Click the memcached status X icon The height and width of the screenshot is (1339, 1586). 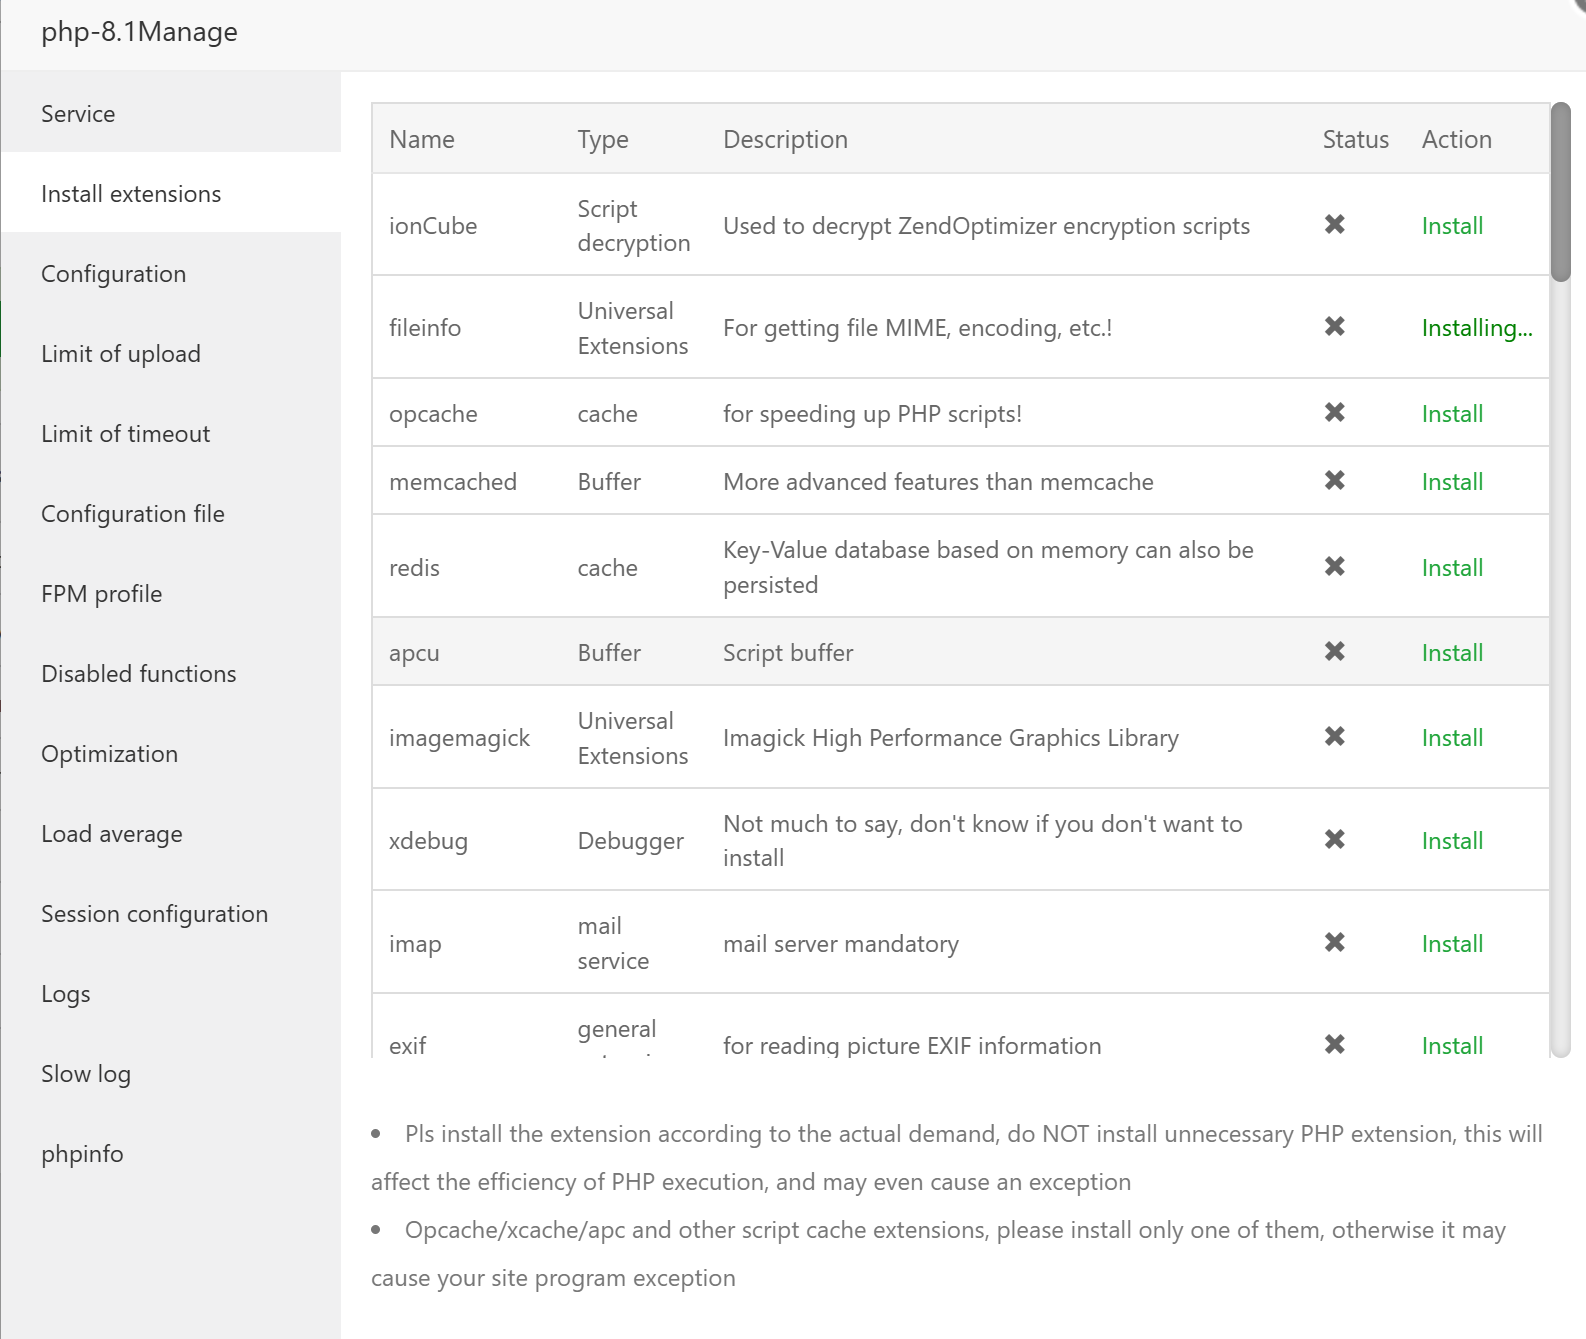pos(1334,481)
